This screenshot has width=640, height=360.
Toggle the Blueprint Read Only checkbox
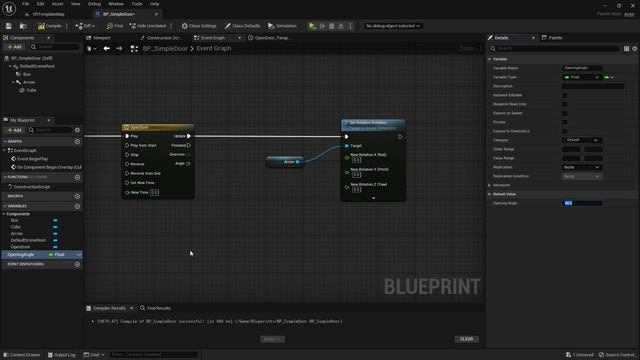point(564,104)
